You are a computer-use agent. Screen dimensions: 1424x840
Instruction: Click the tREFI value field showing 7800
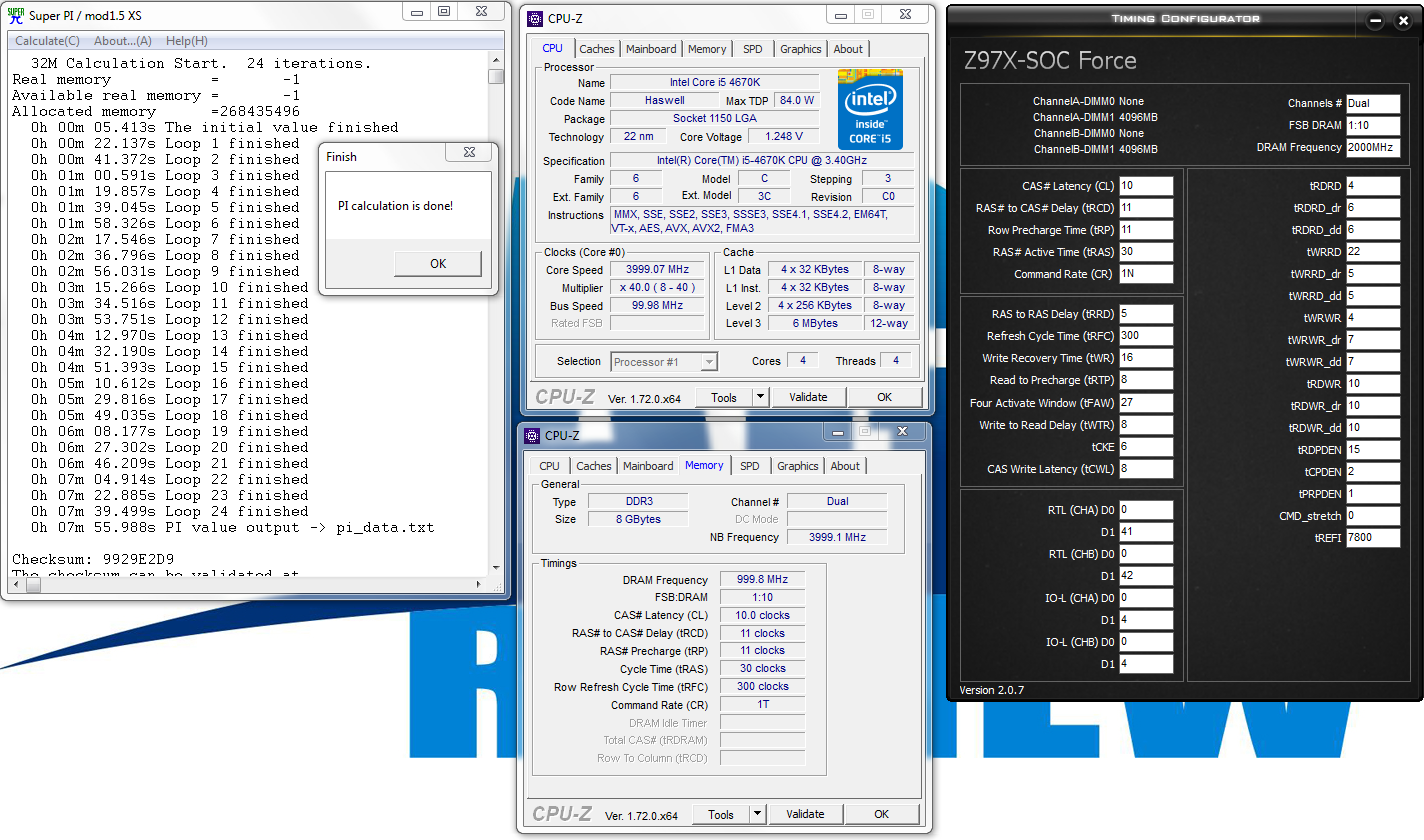tap(1372, 538)
